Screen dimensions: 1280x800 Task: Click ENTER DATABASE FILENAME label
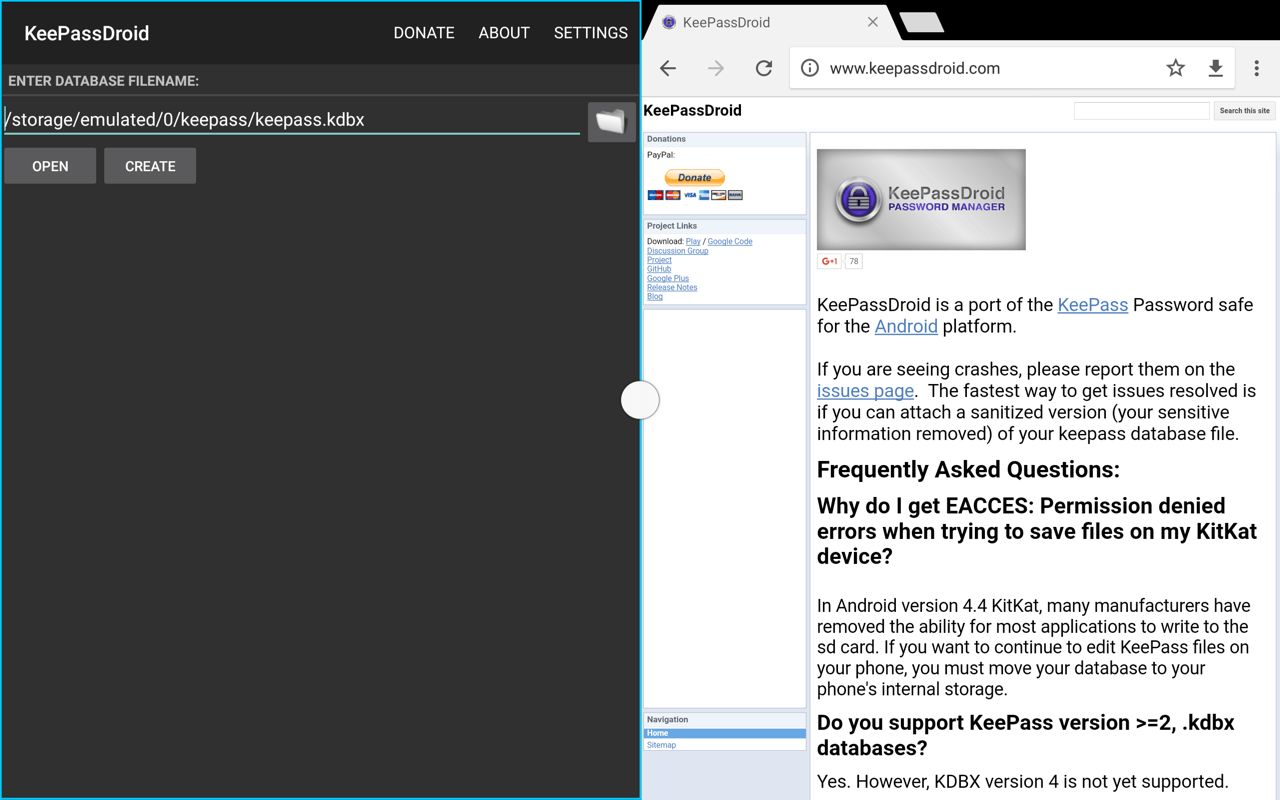click(x=103, y=81)
